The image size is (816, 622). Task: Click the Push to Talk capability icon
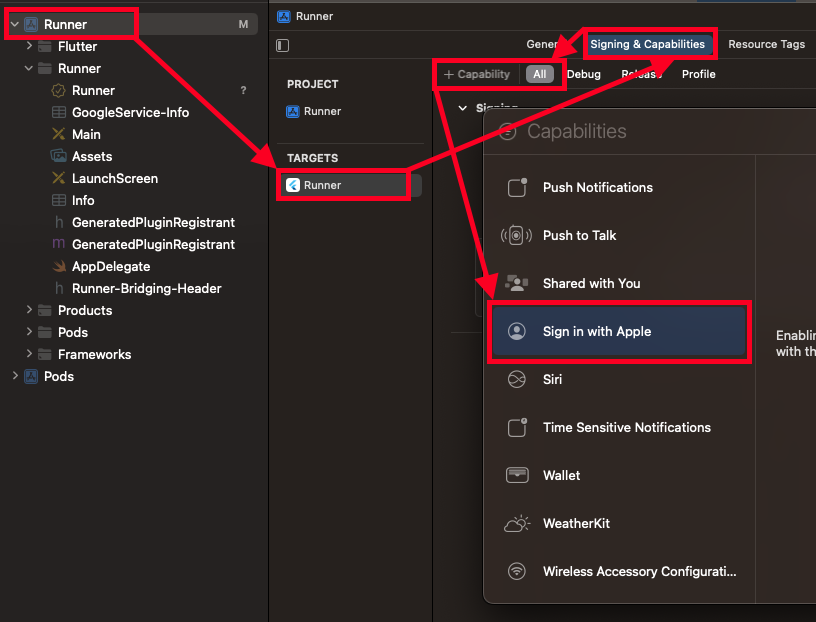(x=516, y=235)
